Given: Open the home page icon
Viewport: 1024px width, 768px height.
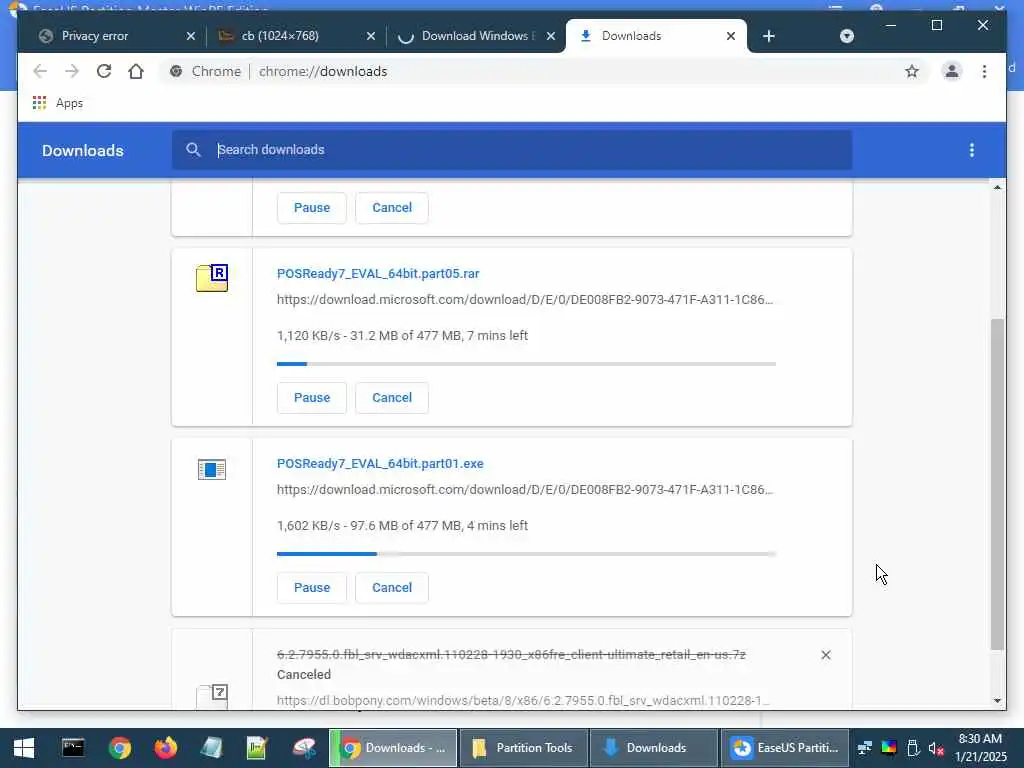Looking at the screenshot, I should pyautogui.click(x=136, y=71).
